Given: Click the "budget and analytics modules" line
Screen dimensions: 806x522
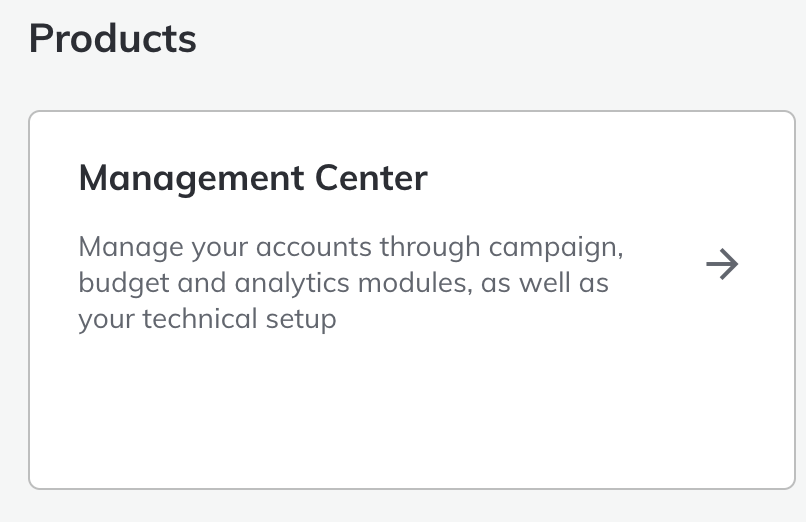Looking at the screenshot, I should pos(272,284).
